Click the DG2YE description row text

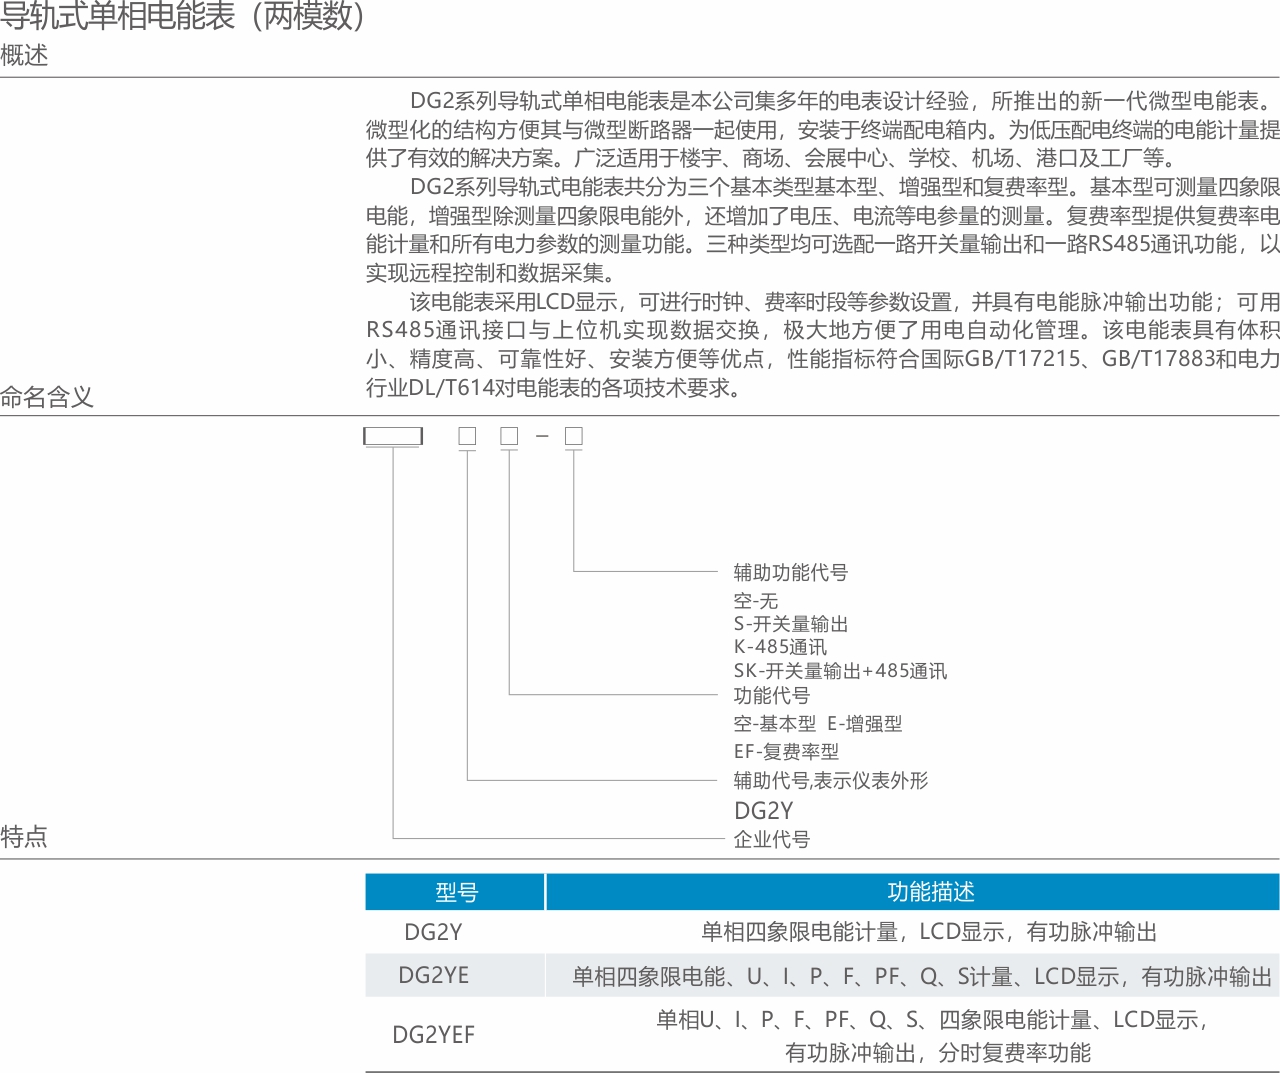(x=922, y=976)
